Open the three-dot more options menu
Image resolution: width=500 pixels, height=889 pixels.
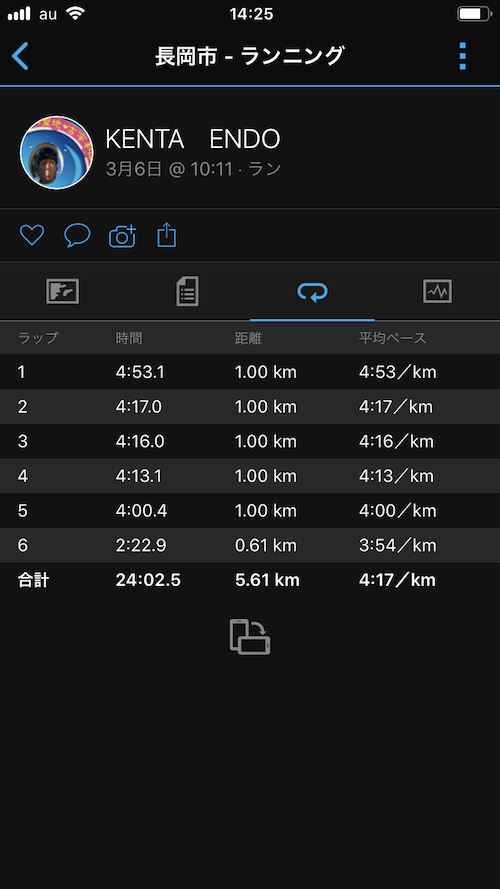[x=463, y=56]
